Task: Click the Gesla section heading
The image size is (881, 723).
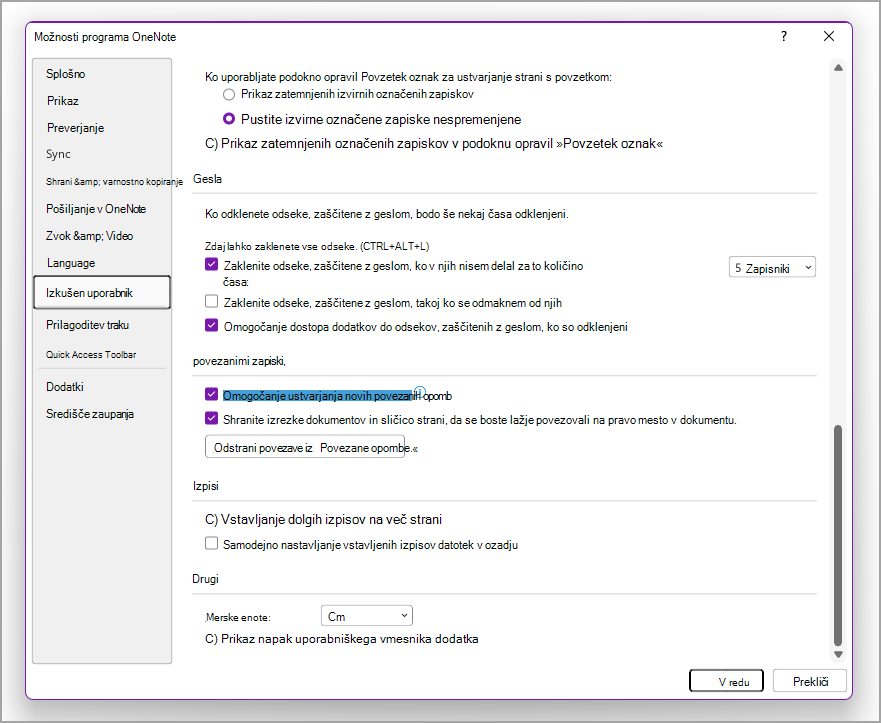Action: (207, 179)
